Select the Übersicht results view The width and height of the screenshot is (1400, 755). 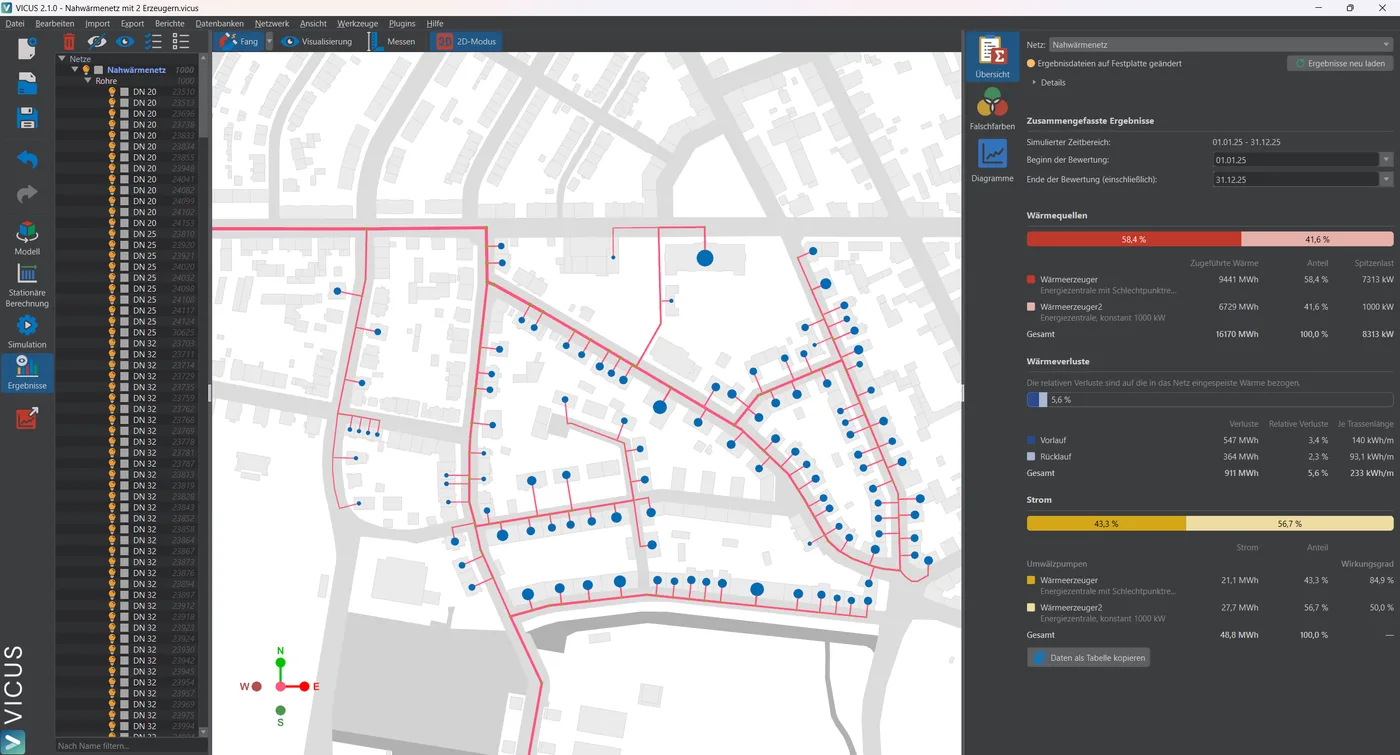click(992, 57)
